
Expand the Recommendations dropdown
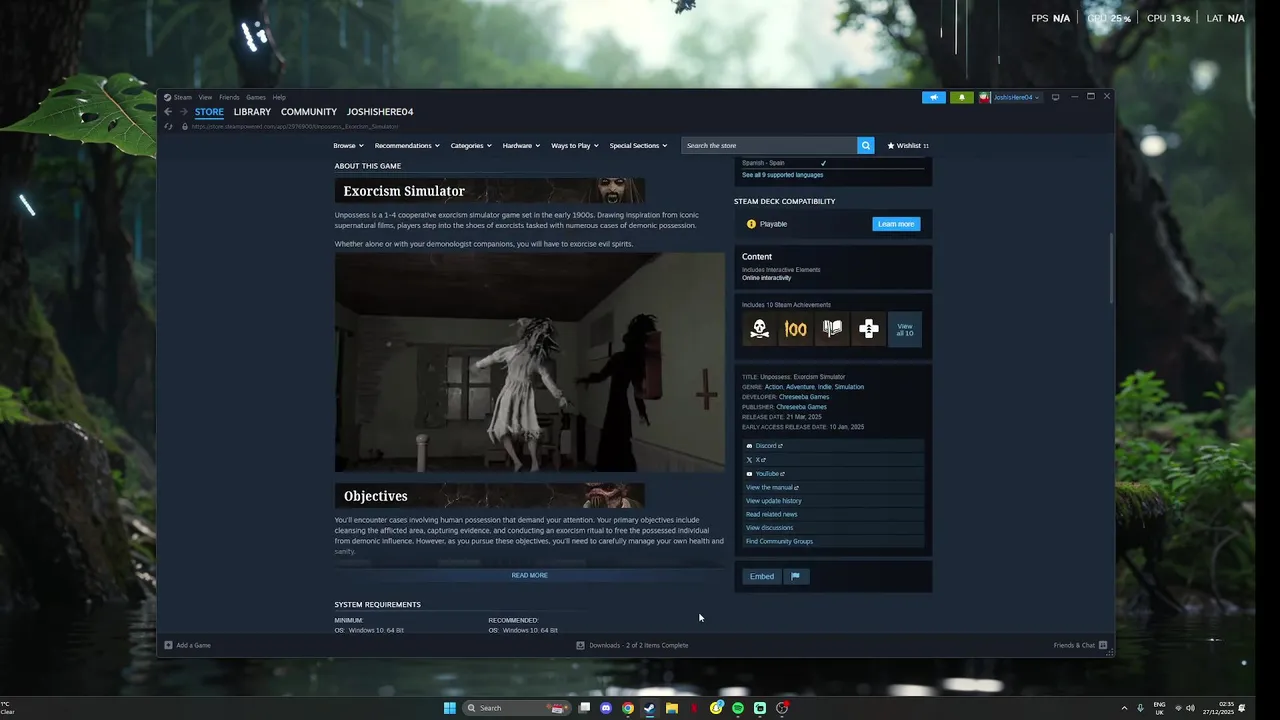tap(407, 145)
